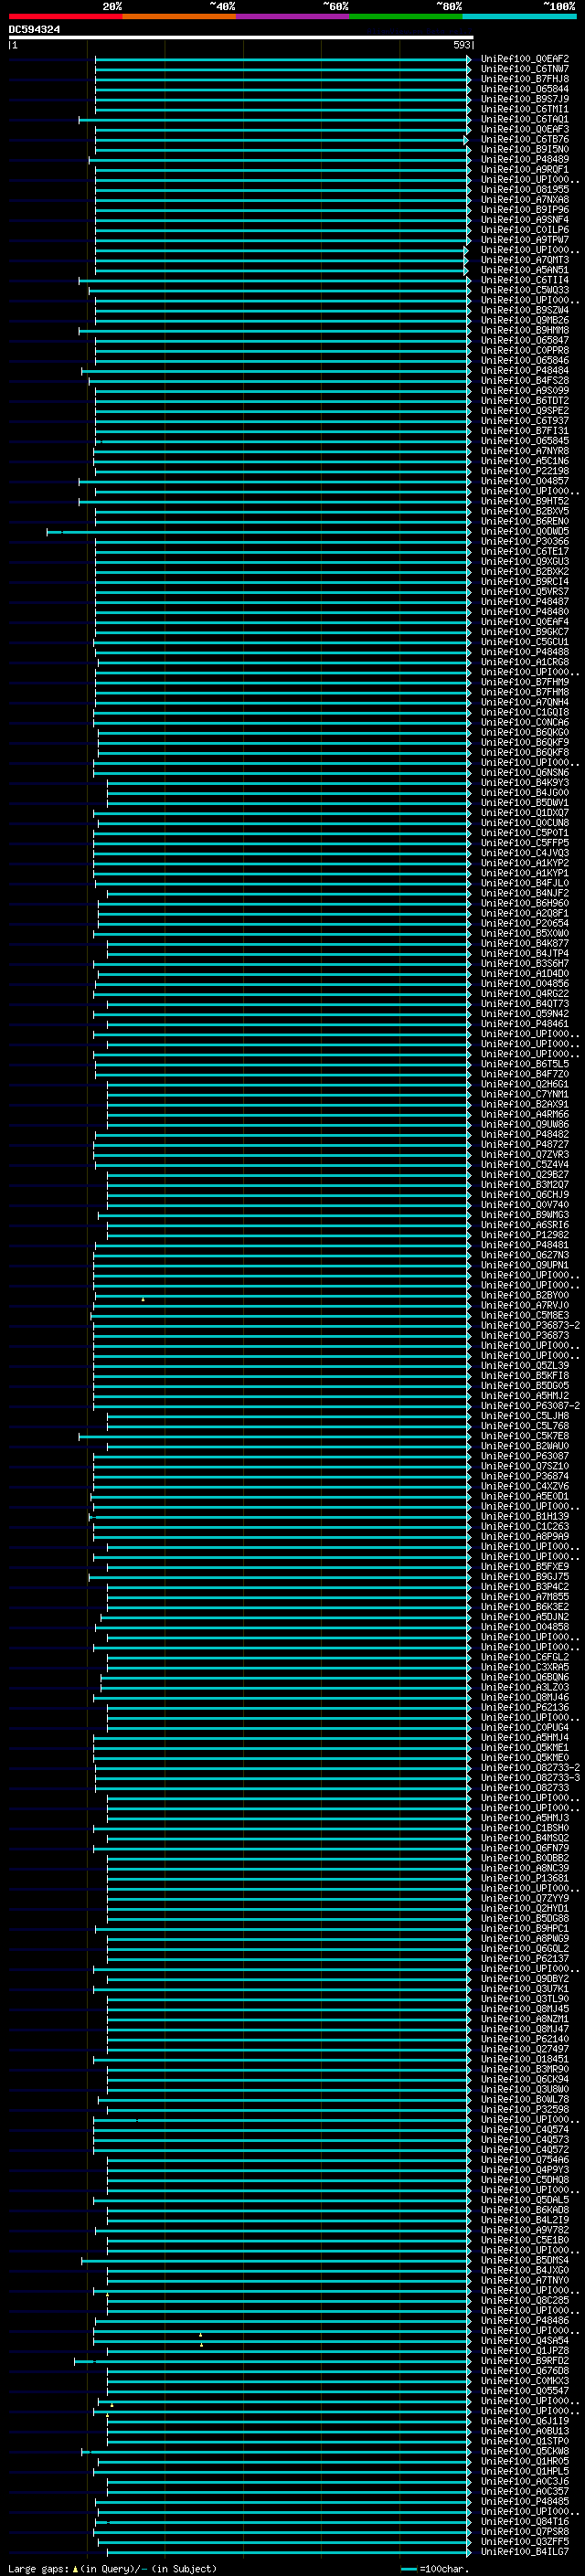Click hit label UniRef100_B4FS28
Image resolution: width=585 pixels, height=2576 pixels.
(x=525, y=380)
